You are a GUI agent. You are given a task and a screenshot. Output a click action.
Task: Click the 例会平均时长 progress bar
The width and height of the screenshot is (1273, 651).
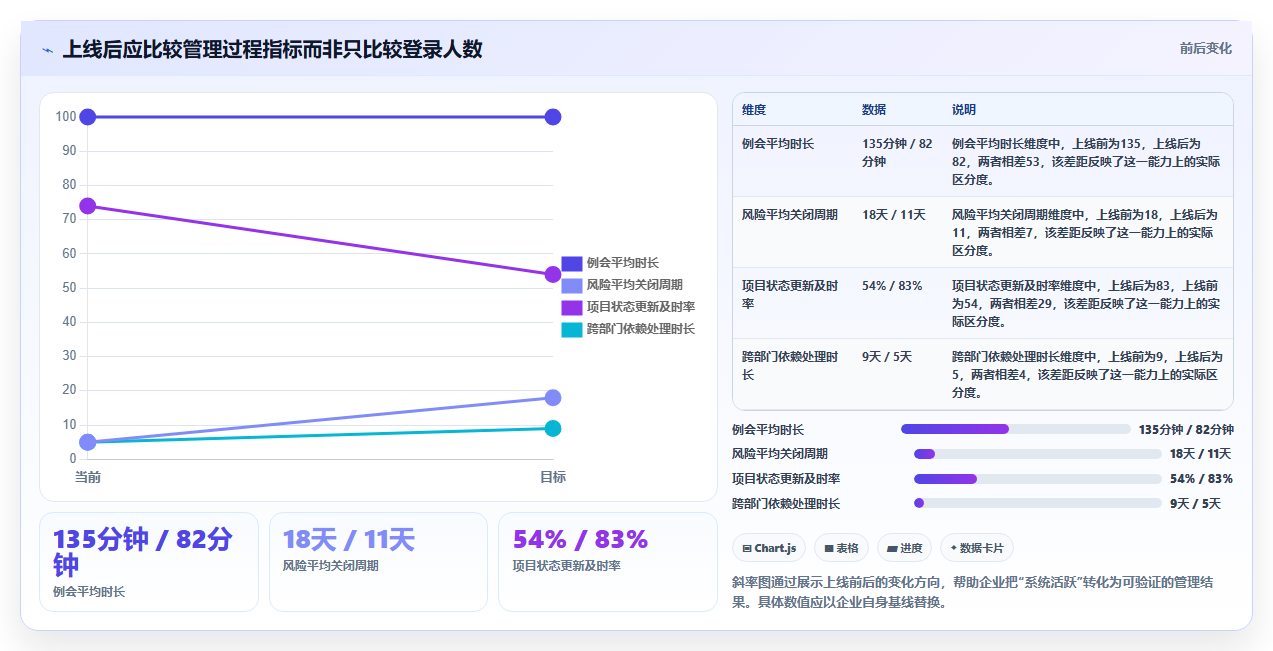click(1015, 429)
